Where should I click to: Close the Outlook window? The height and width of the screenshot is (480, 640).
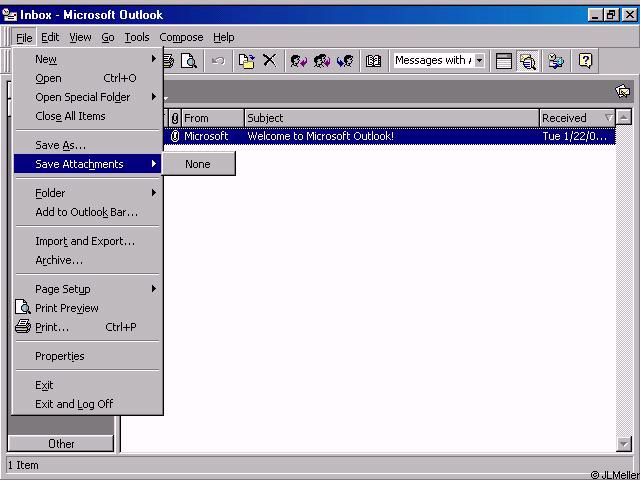pos(629,15)
